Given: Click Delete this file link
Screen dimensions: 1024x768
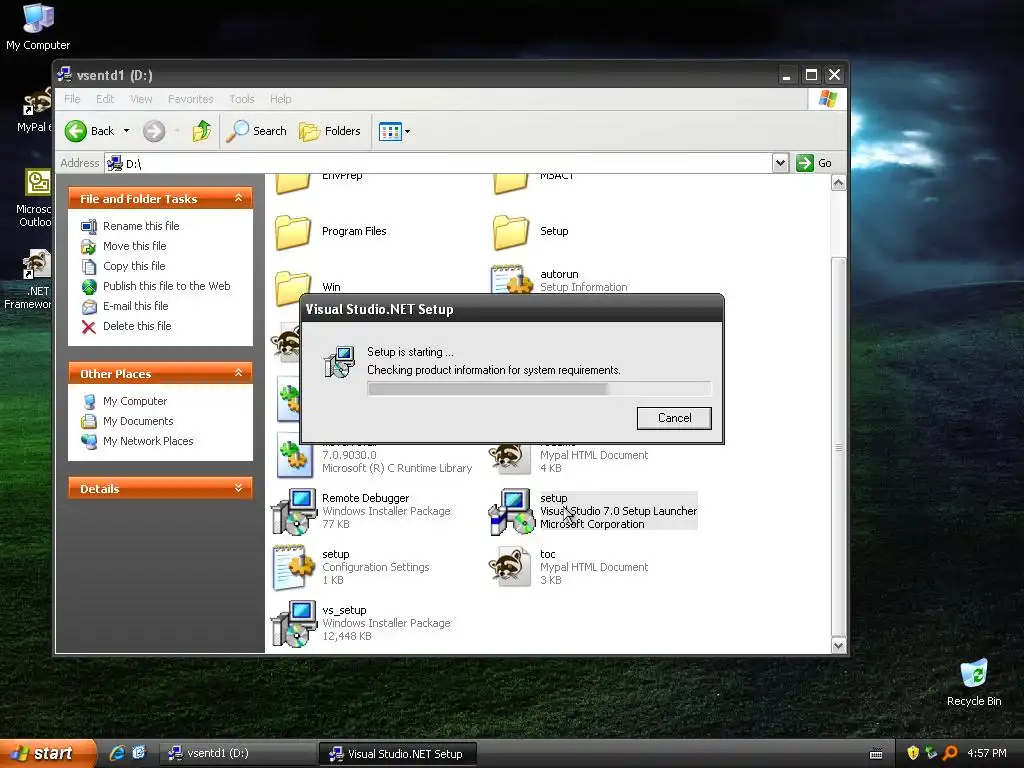Looking at the screenshot, I should coord(137,326).
